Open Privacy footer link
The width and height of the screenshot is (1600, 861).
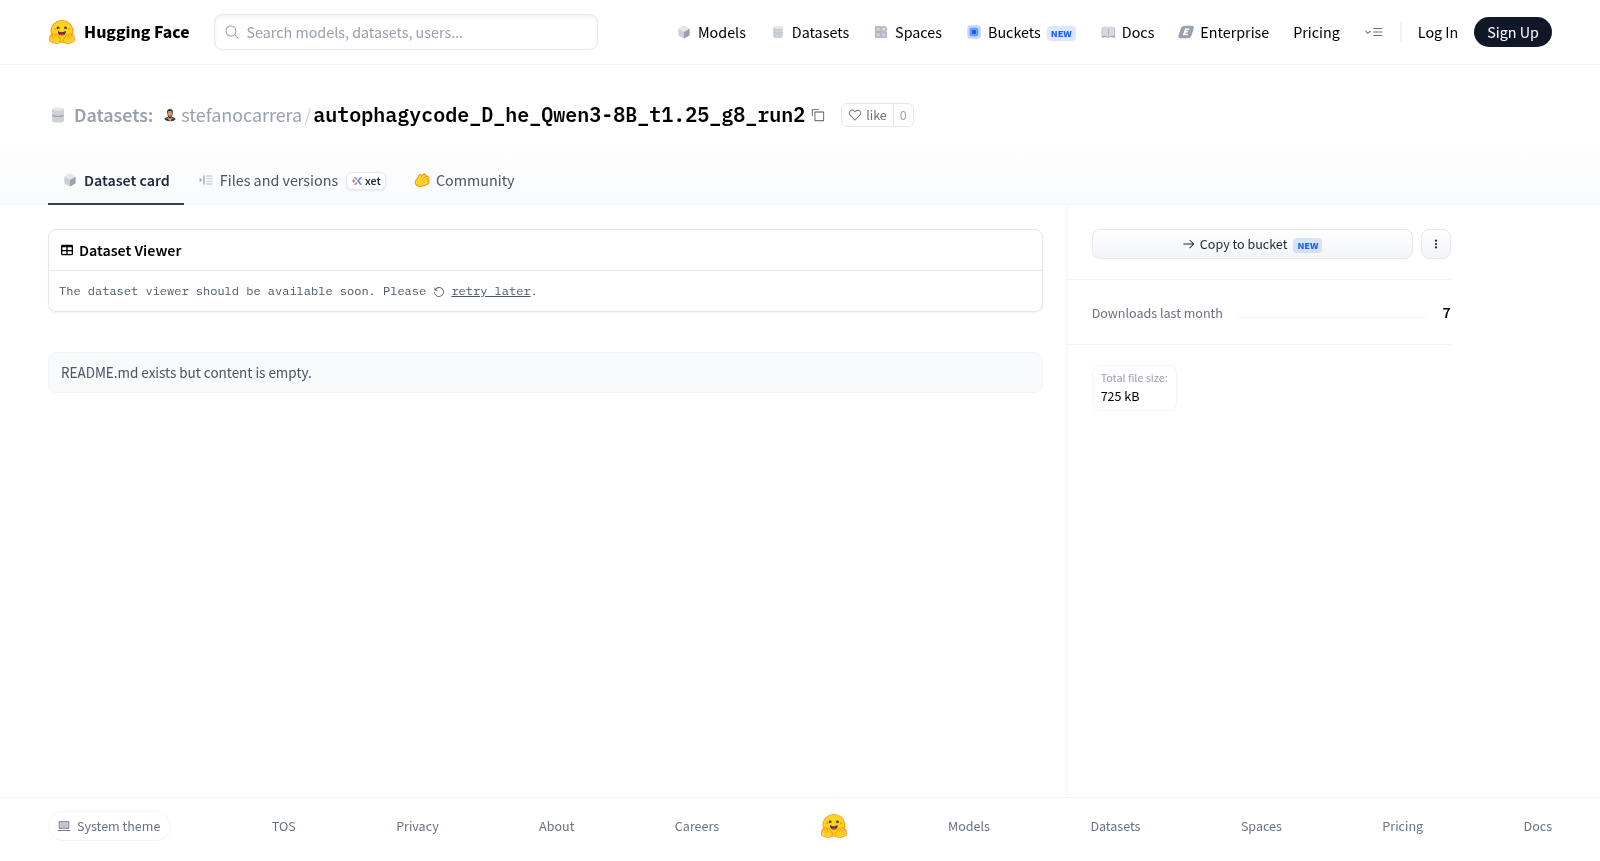tap(417, 826)
